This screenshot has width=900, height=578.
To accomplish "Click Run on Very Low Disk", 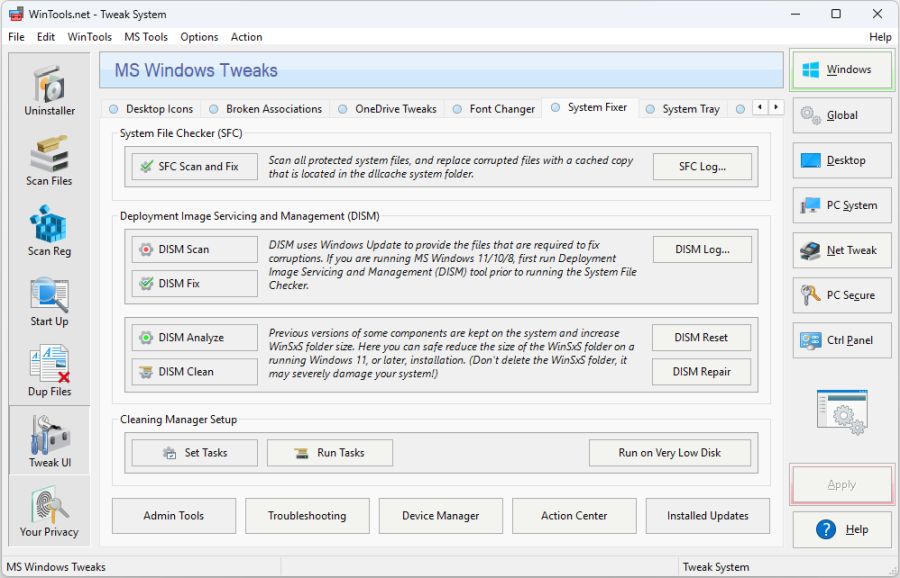I will (x=670, y=452).
